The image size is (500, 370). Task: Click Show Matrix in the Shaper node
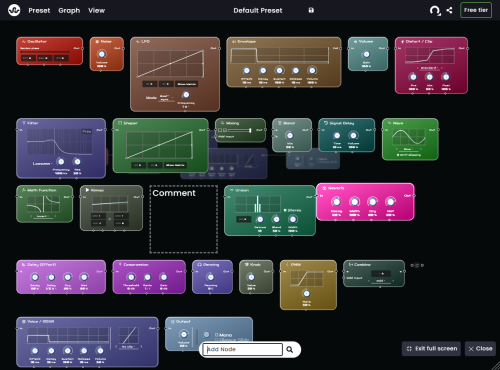[175, 165]
